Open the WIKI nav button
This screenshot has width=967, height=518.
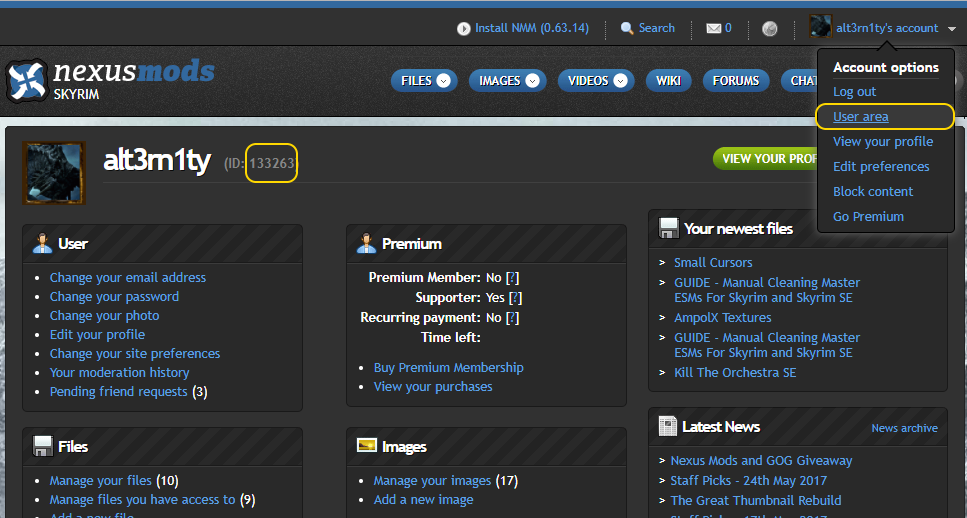click(669, 81)
